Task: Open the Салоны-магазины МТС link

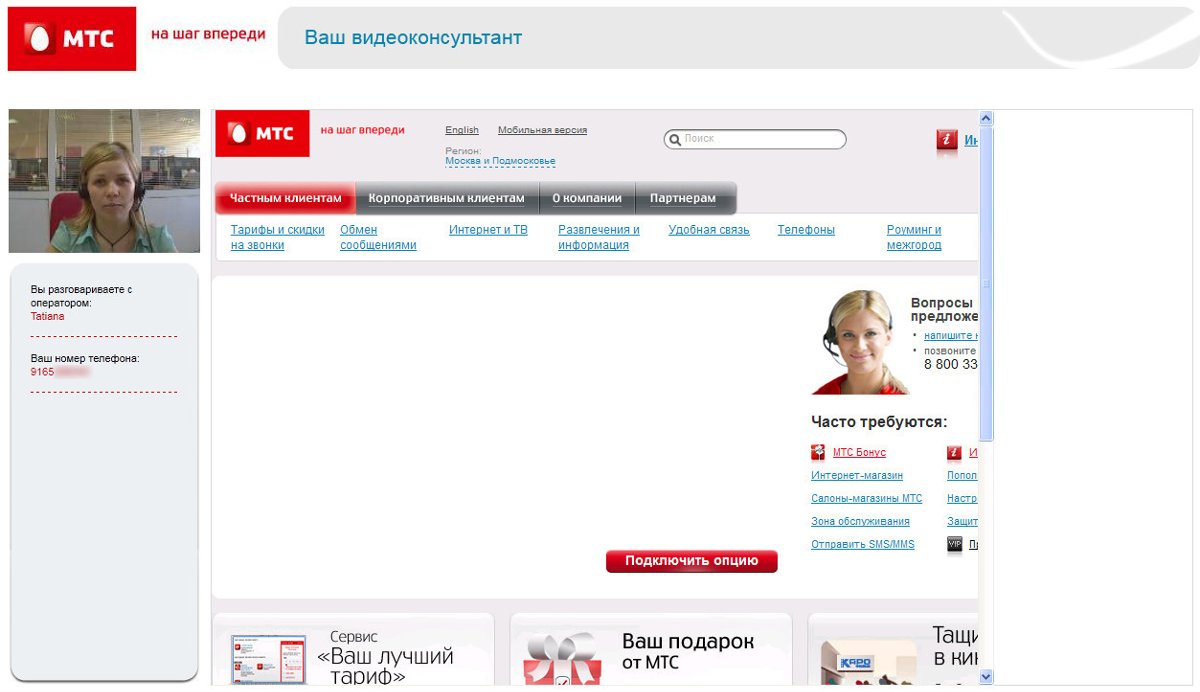Action: (x=867, y=499)
